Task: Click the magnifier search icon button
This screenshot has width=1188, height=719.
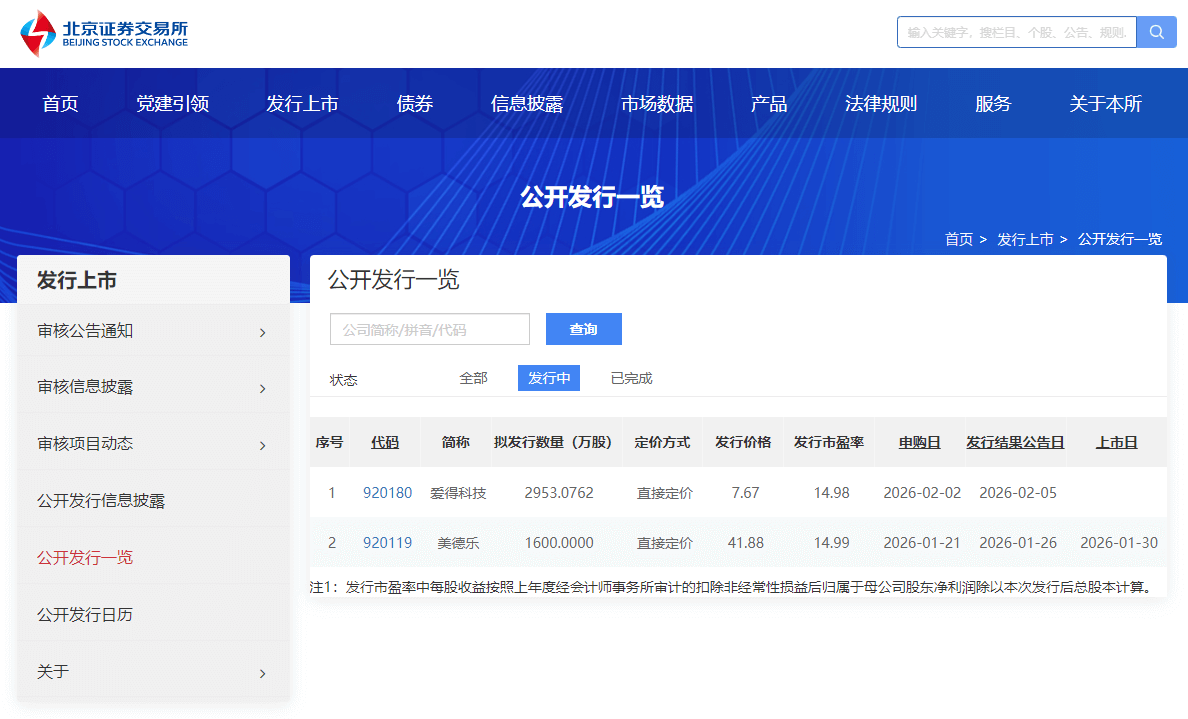Action: pos(1157,32)
